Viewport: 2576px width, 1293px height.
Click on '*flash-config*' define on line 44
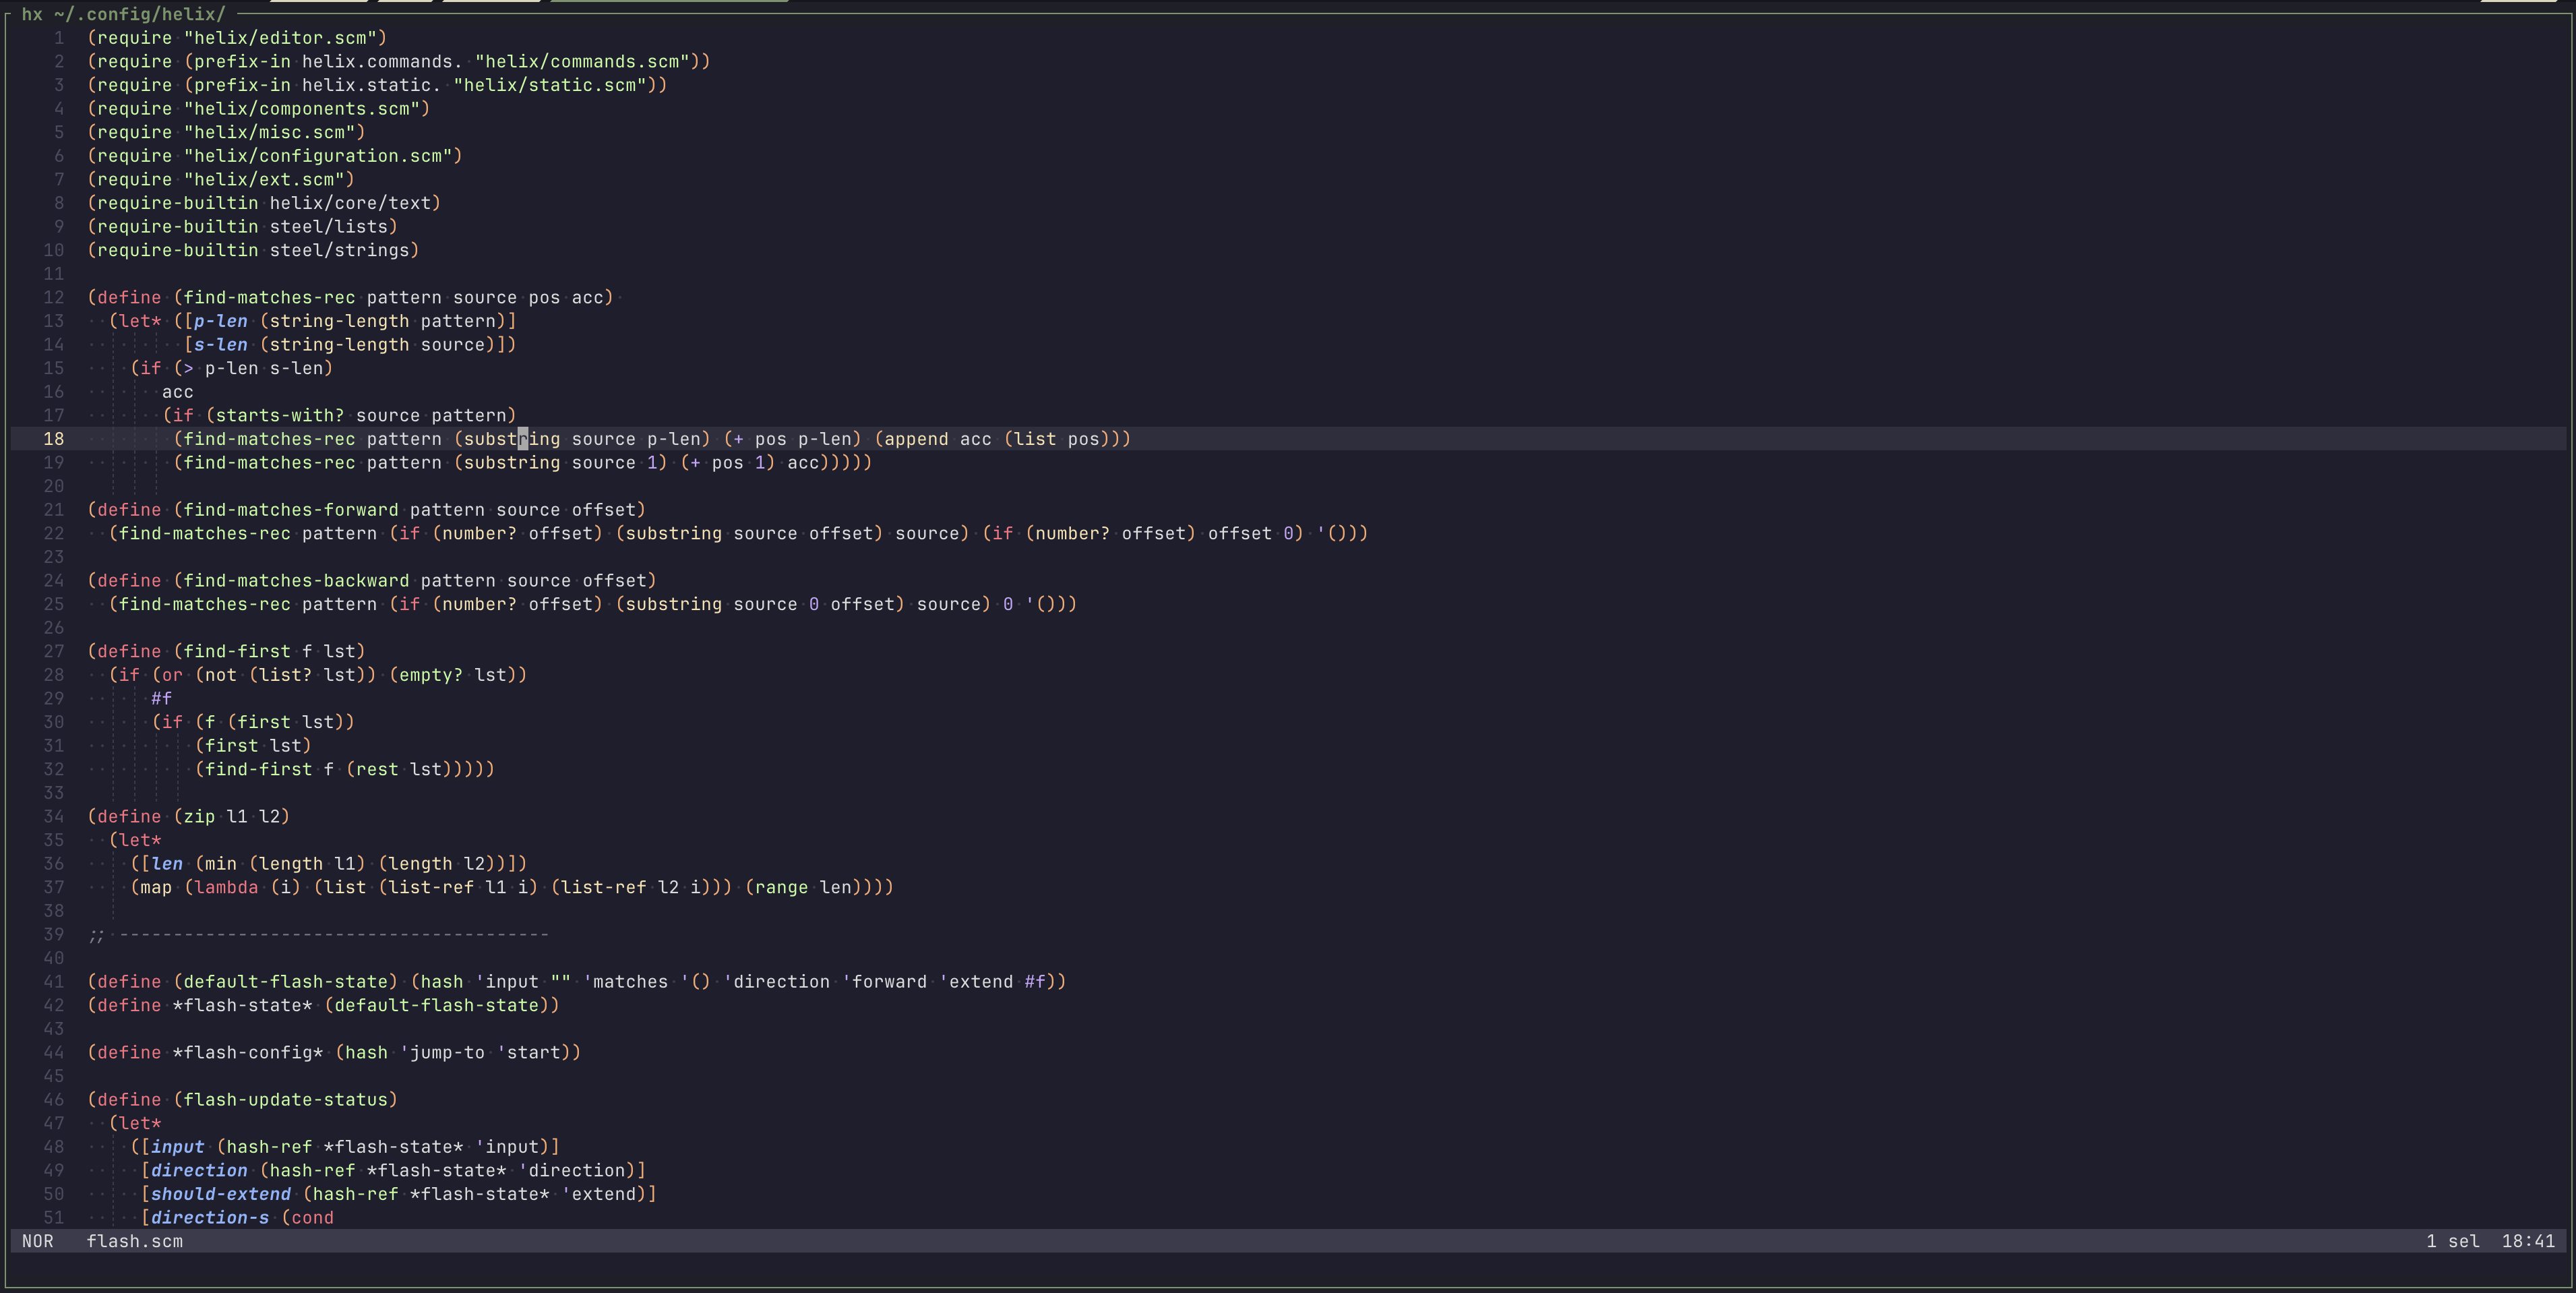(x=247, y=1052)
